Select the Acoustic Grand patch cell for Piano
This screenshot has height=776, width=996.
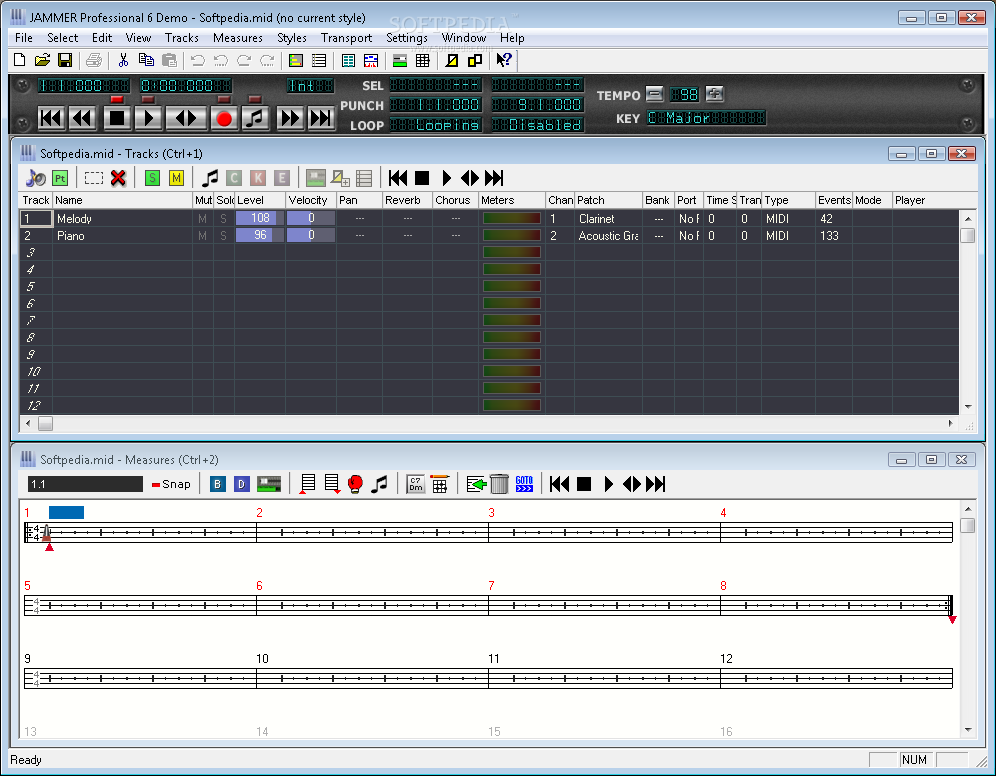coord(608,236)
